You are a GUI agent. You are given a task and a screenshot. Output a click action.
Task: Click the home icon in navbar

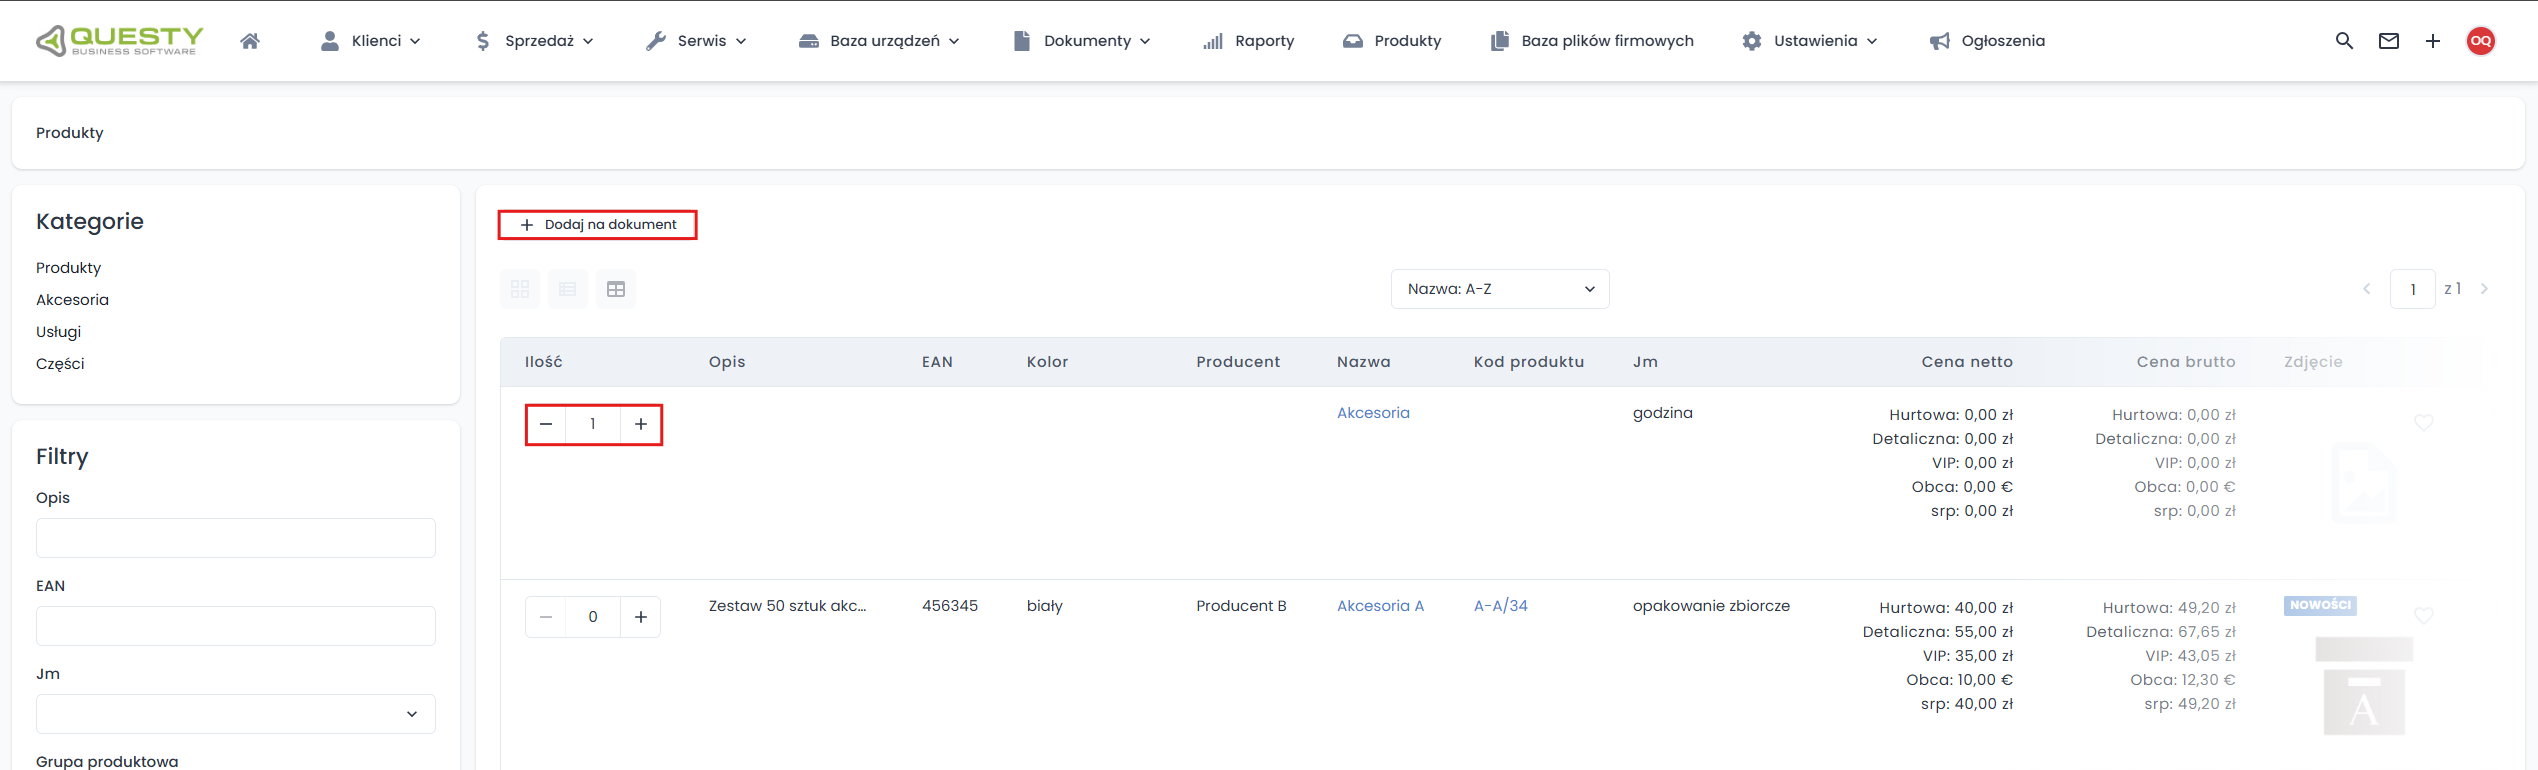point(250,41)
